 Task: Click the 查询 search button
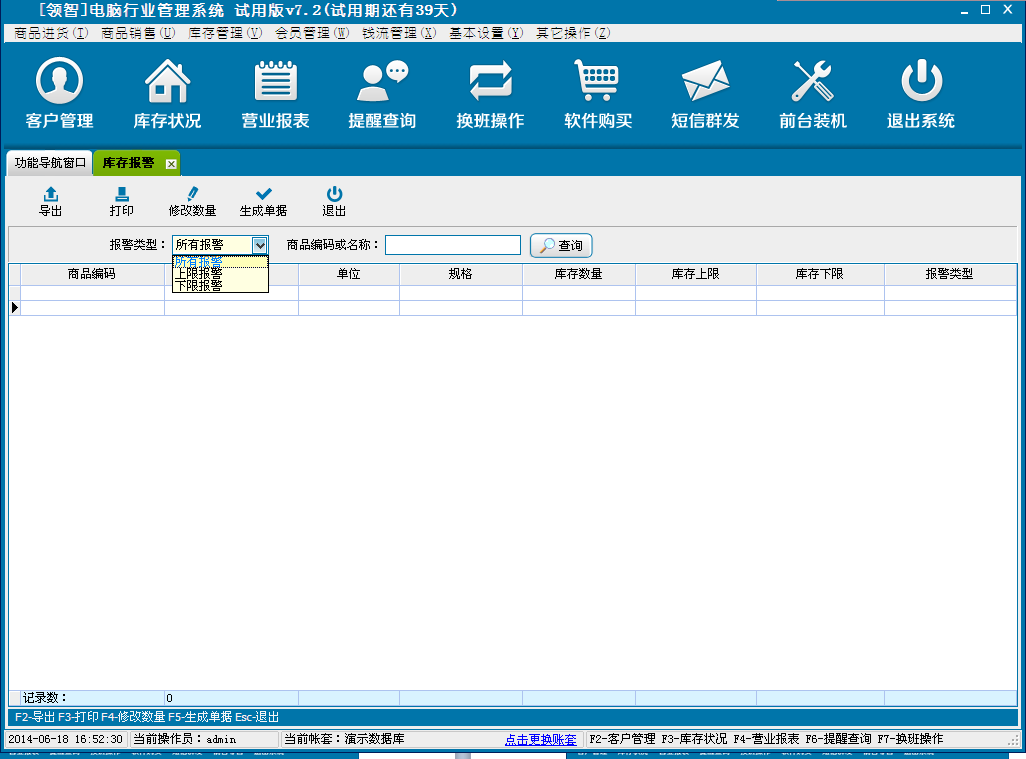click(x=561, y=246)
